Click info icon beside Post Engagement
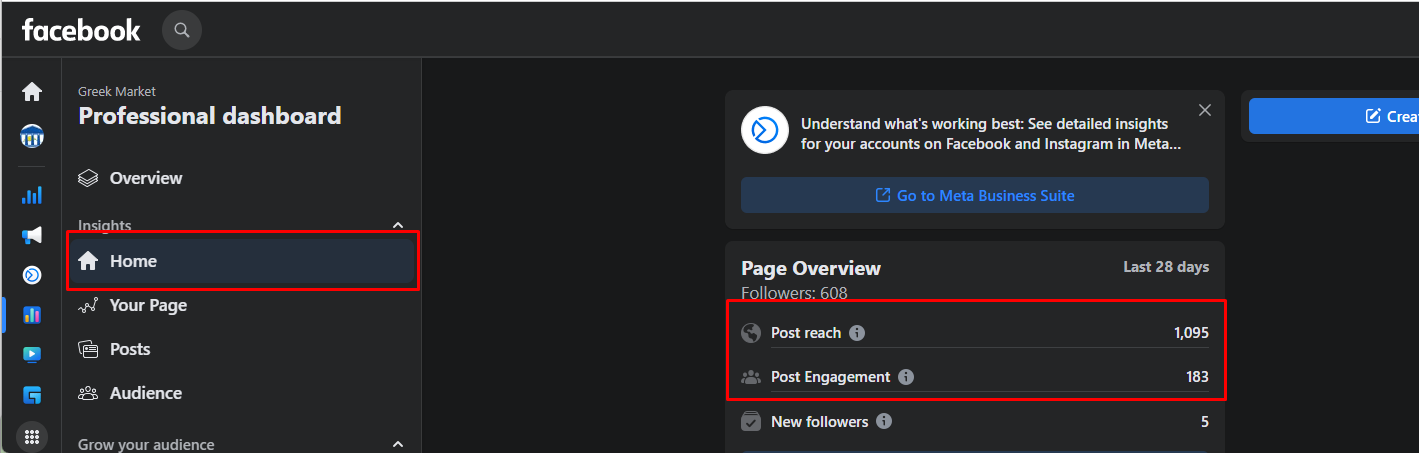Image resolution: width=1419 pixels, height=453 pixels. 906,377
